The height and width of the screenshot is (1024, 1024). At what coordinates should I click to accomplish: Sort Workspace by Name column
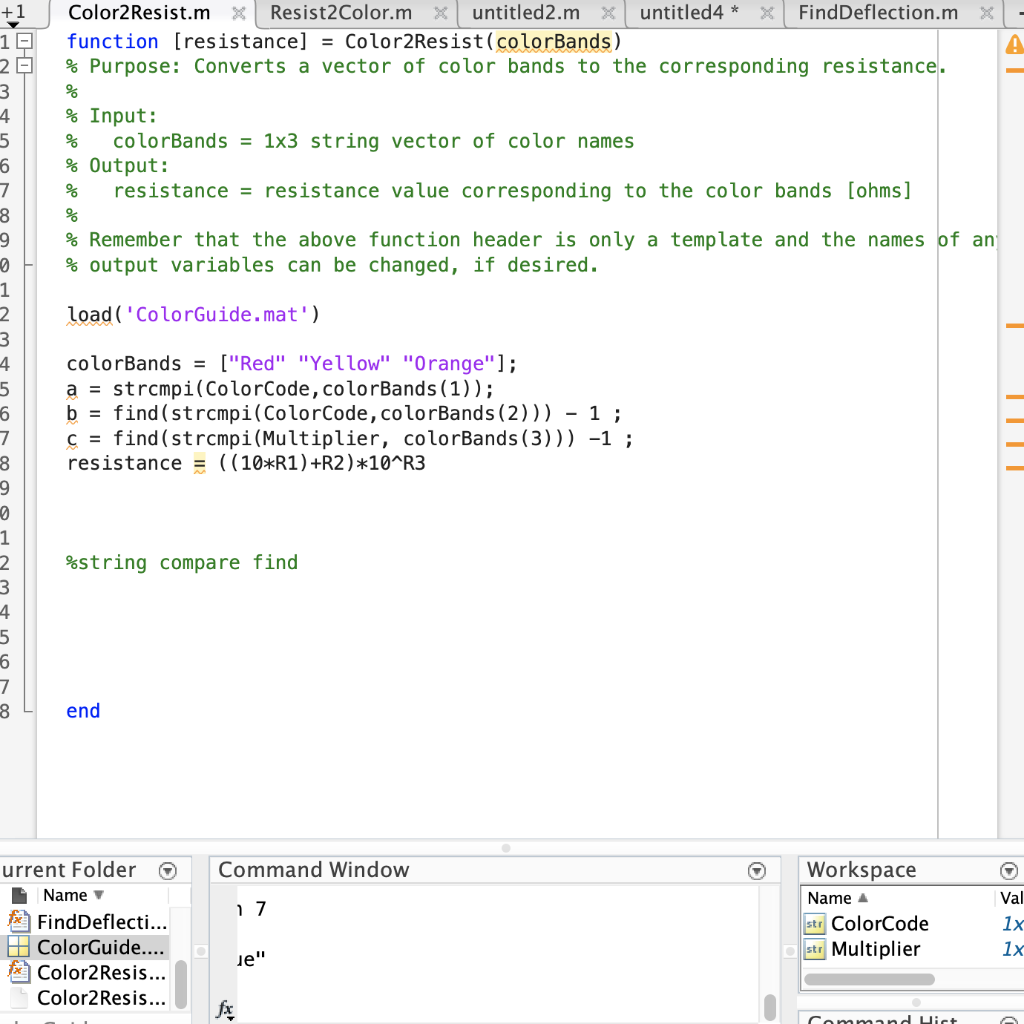tap(837, 898)
